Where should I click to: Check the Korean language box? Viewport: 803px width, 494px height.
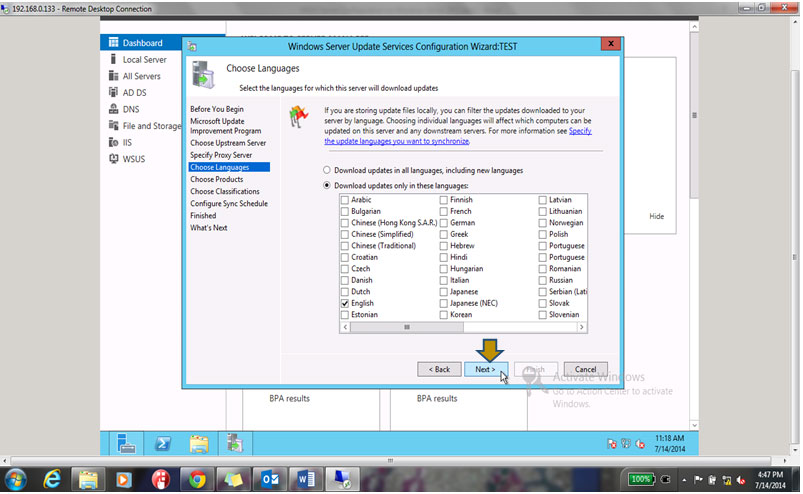click(x=443, y=315)
